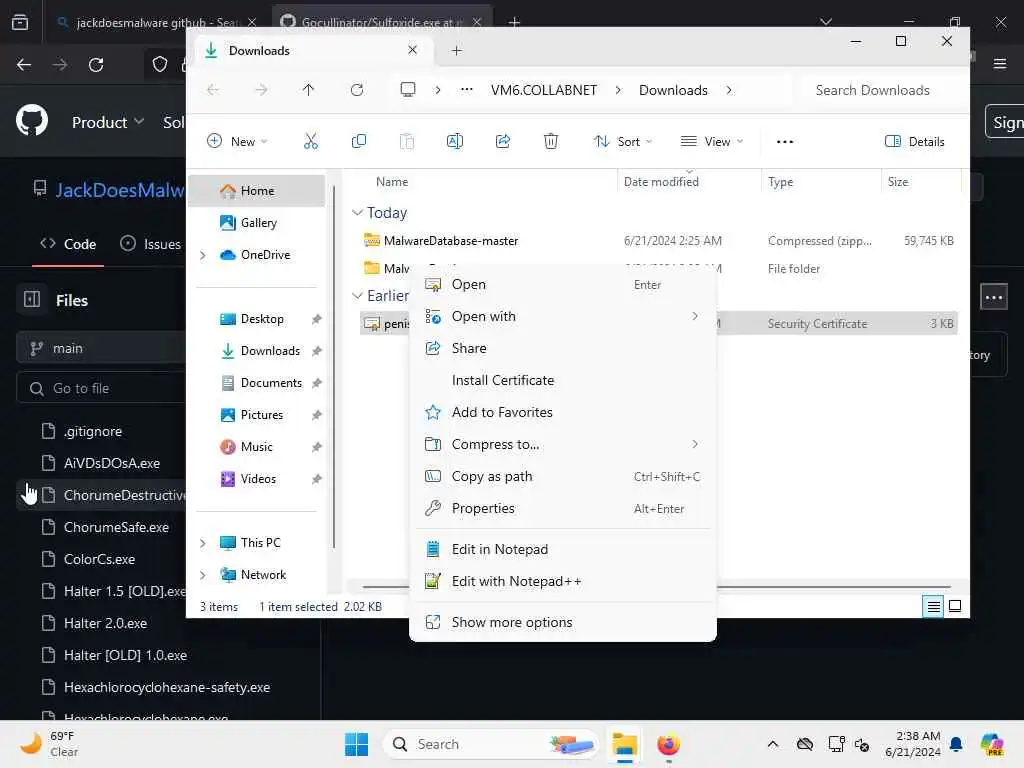The width and height of the screenshot is (1024, 768).
Task: Click the Firefox icon in the taskbar
Action: click(x=668, y=744)
